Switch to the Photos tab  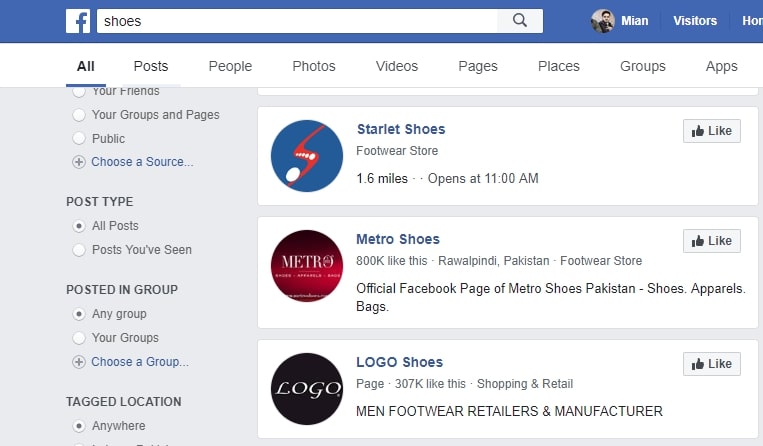[314, 66]
